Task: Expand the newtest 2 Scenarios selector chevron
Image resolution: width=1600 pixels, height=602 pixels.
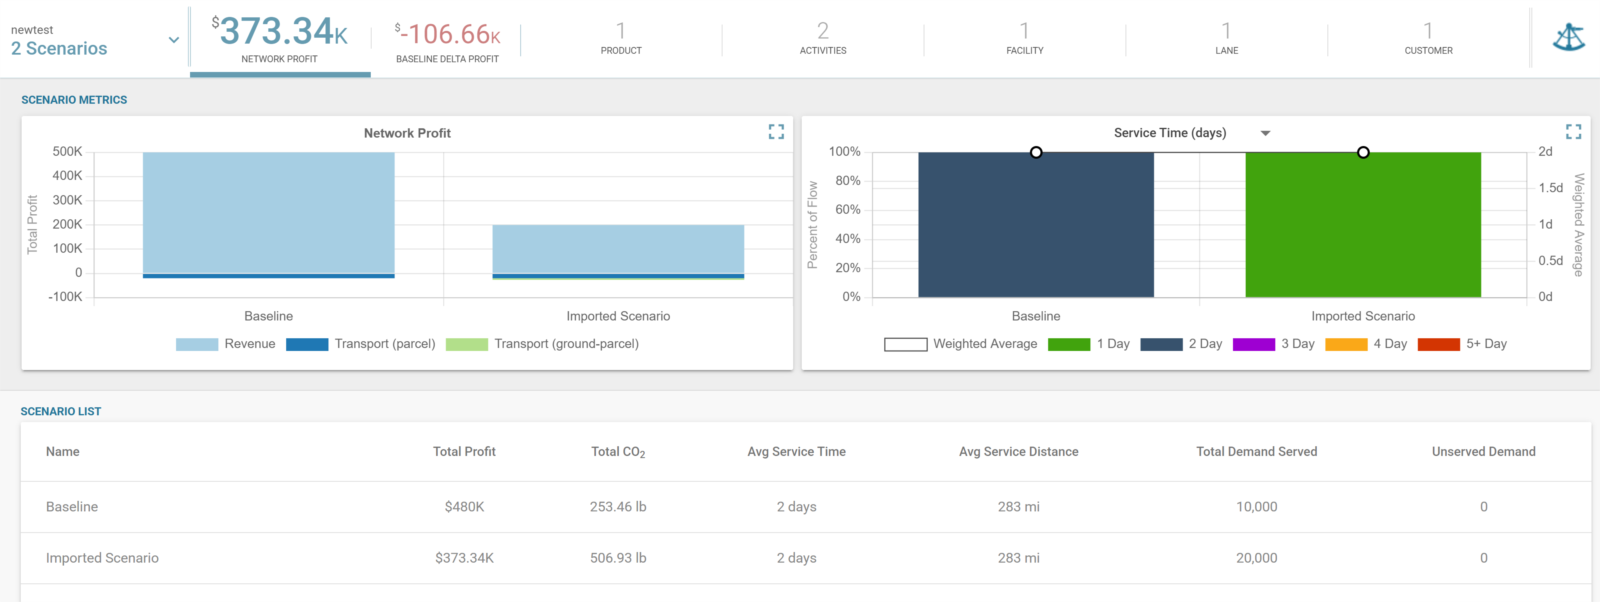Action: [173, 40]
